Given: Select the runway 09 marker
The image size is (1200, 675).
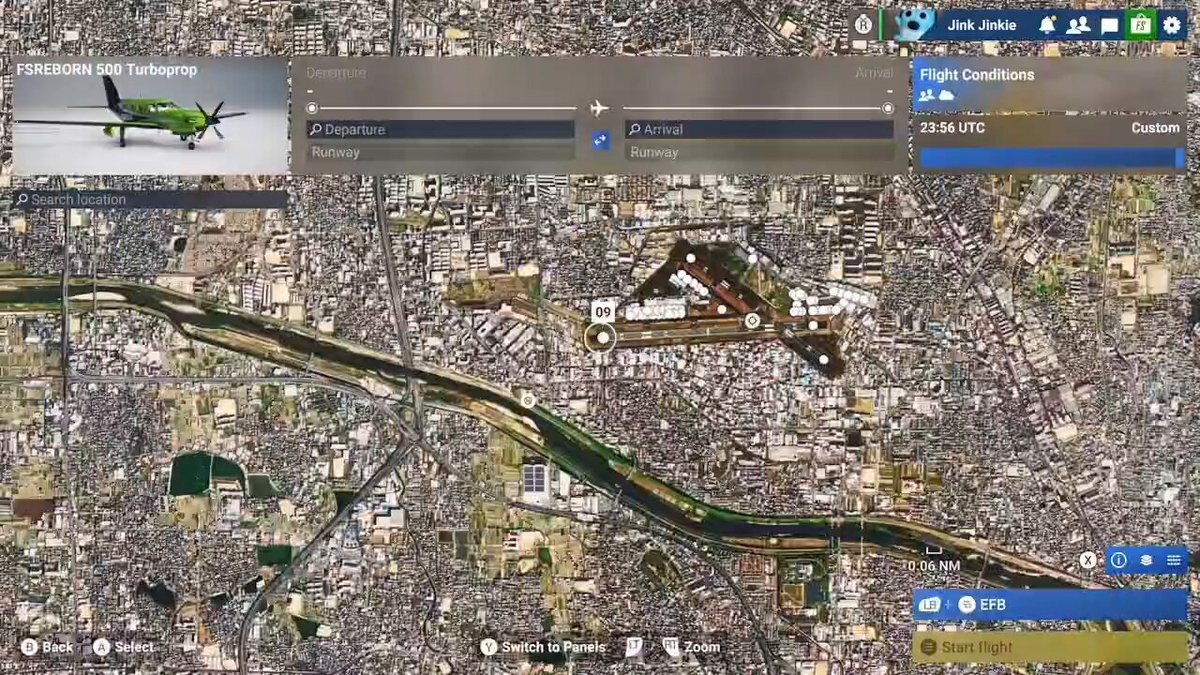Looking at the screenshot, I should pos(602,313).
